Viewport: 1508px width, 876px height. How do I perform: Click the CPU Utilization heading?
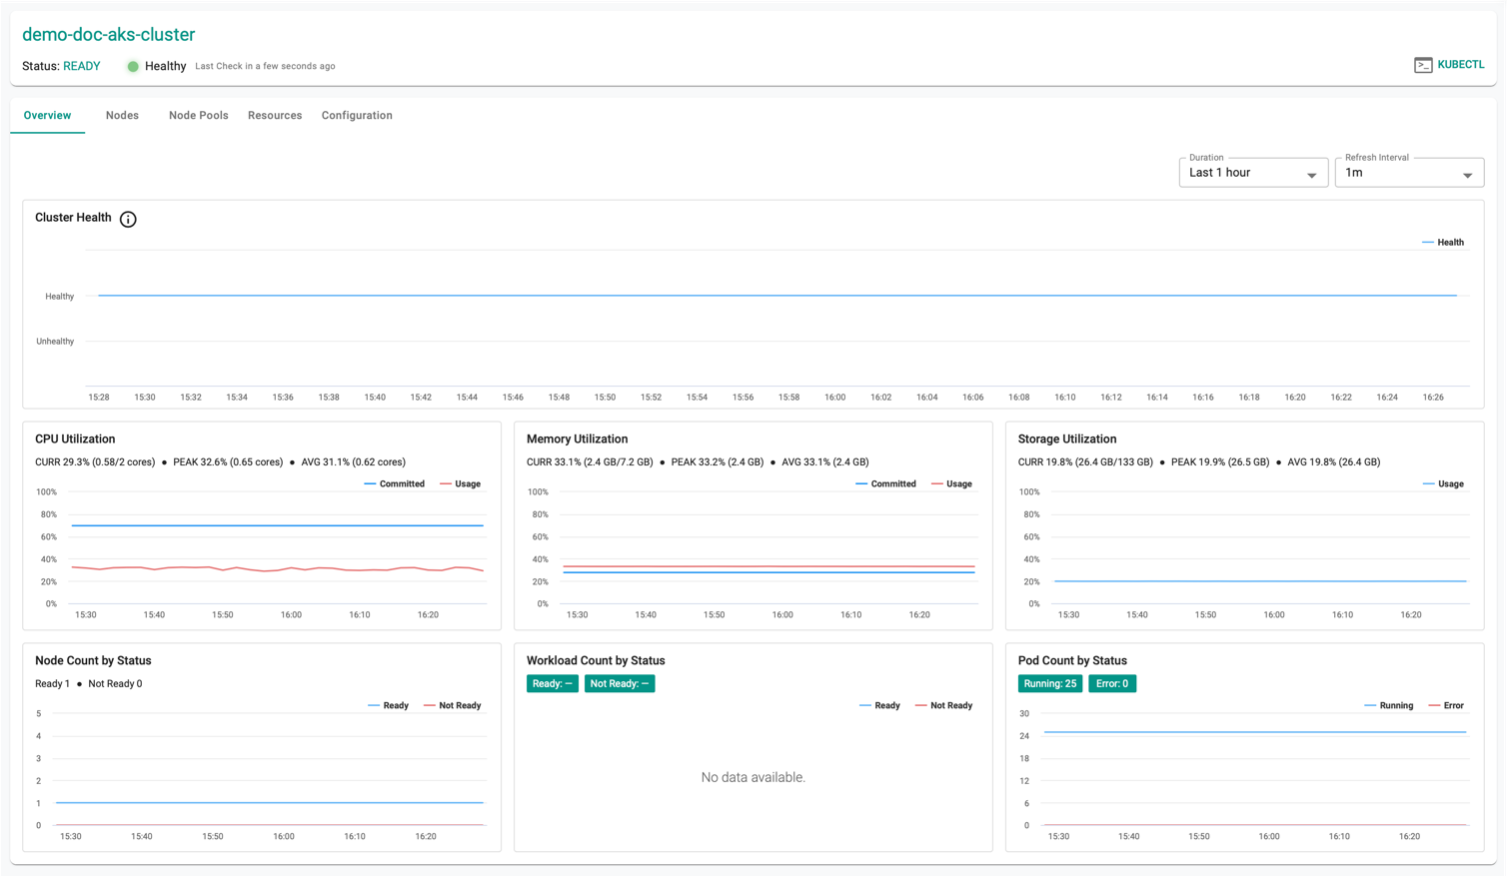coord(75,439)
